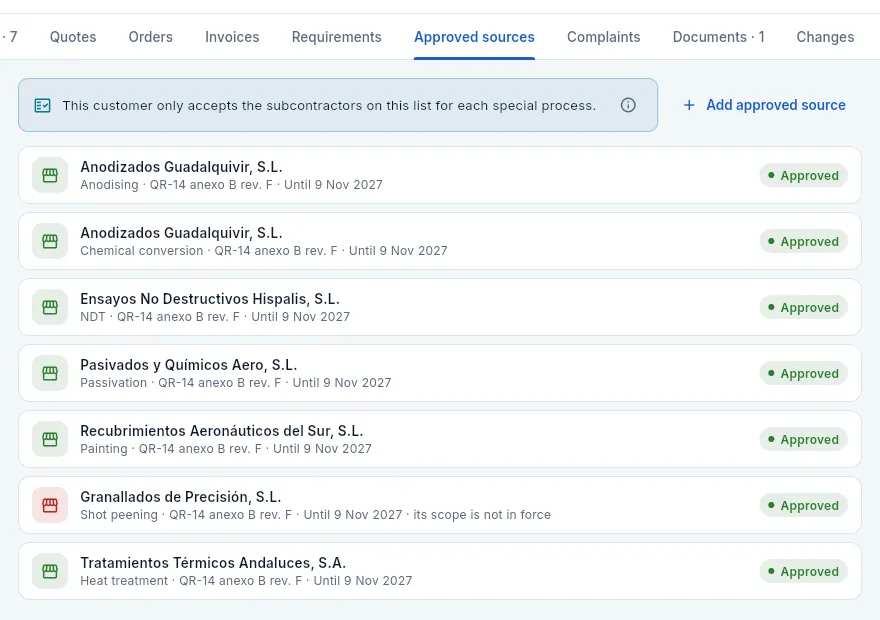The width and height of the screenshot is (880, 620).
Task: Switch to the Orders tab
Action: pyautogui.click(x=150, y=37)
